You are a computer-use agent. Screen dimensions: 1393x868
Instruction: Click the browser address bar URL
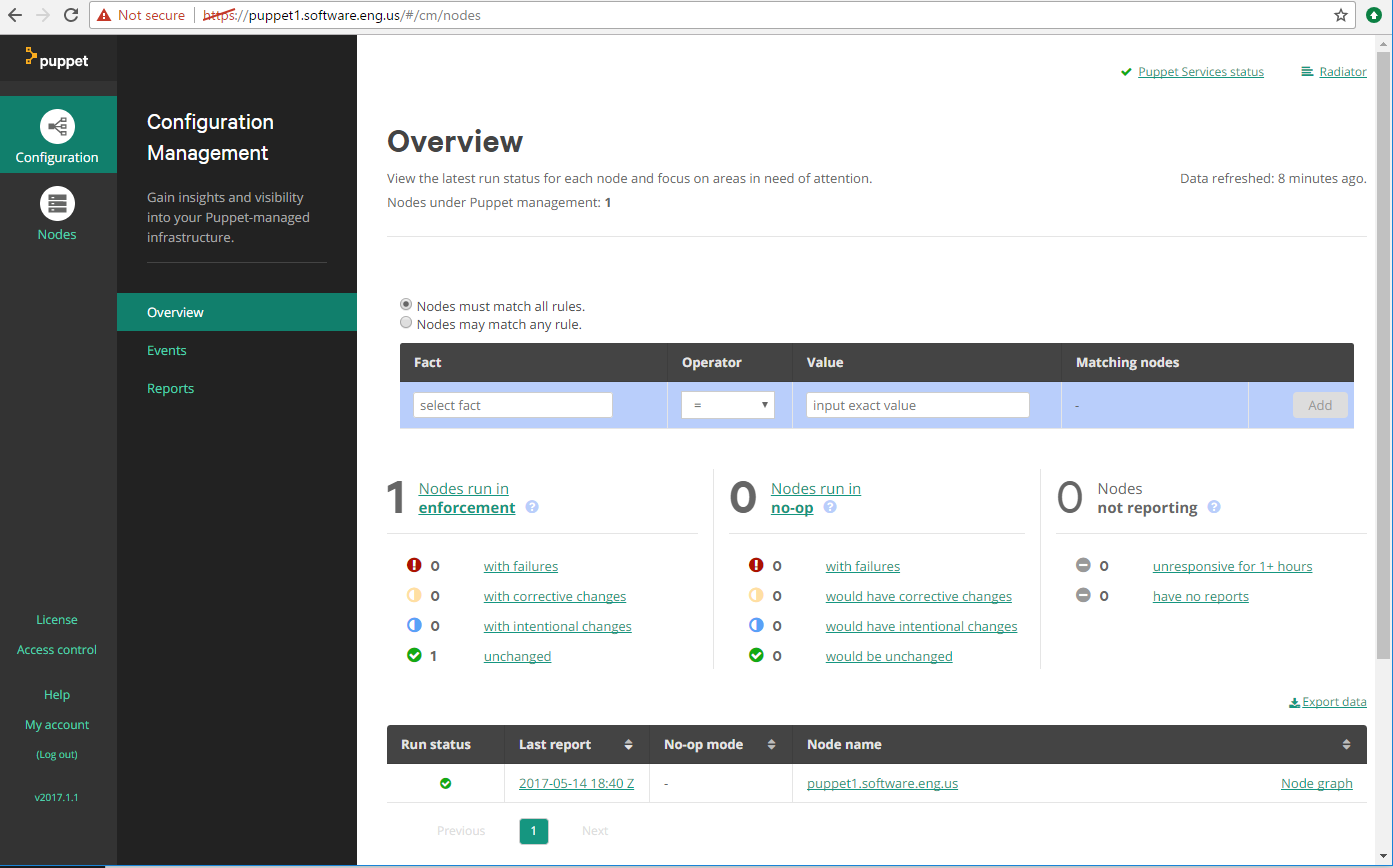(x=343, y=15)
